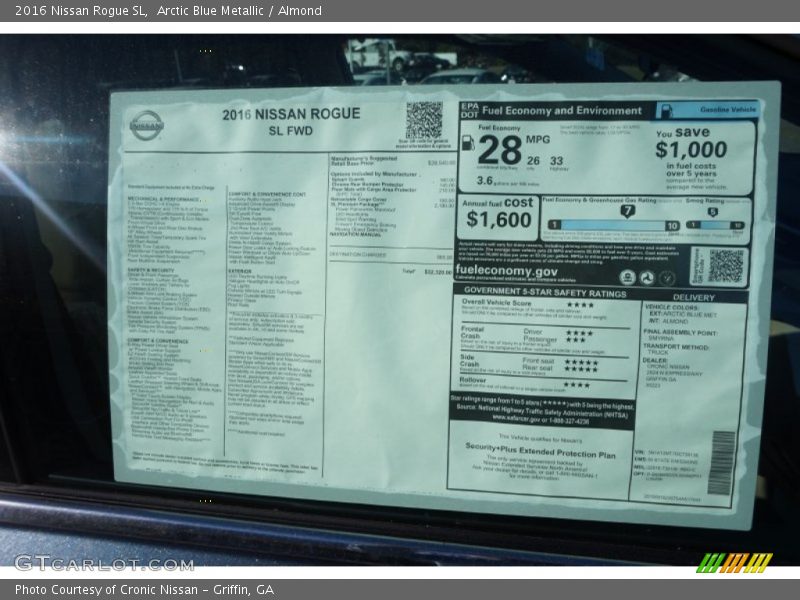Screen dimensions: 800x600
Task: Click the Rollover star rating
Action: 577,385
